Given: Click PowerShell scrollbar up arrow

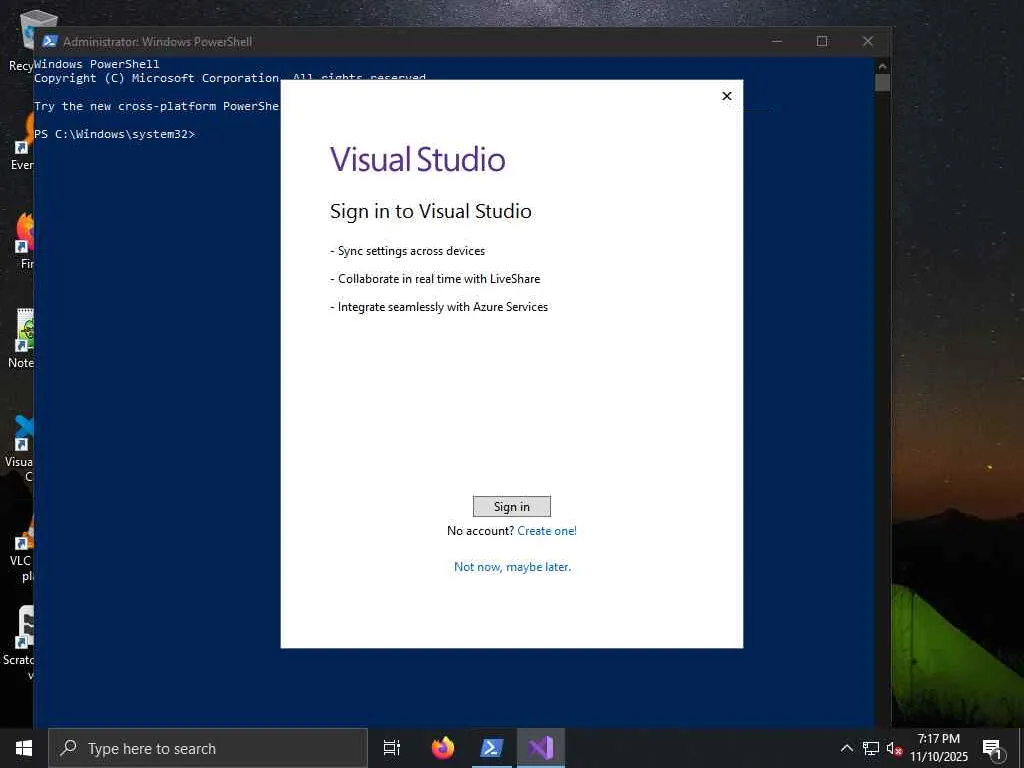Looking at the screenshot, I should (882, 65).
